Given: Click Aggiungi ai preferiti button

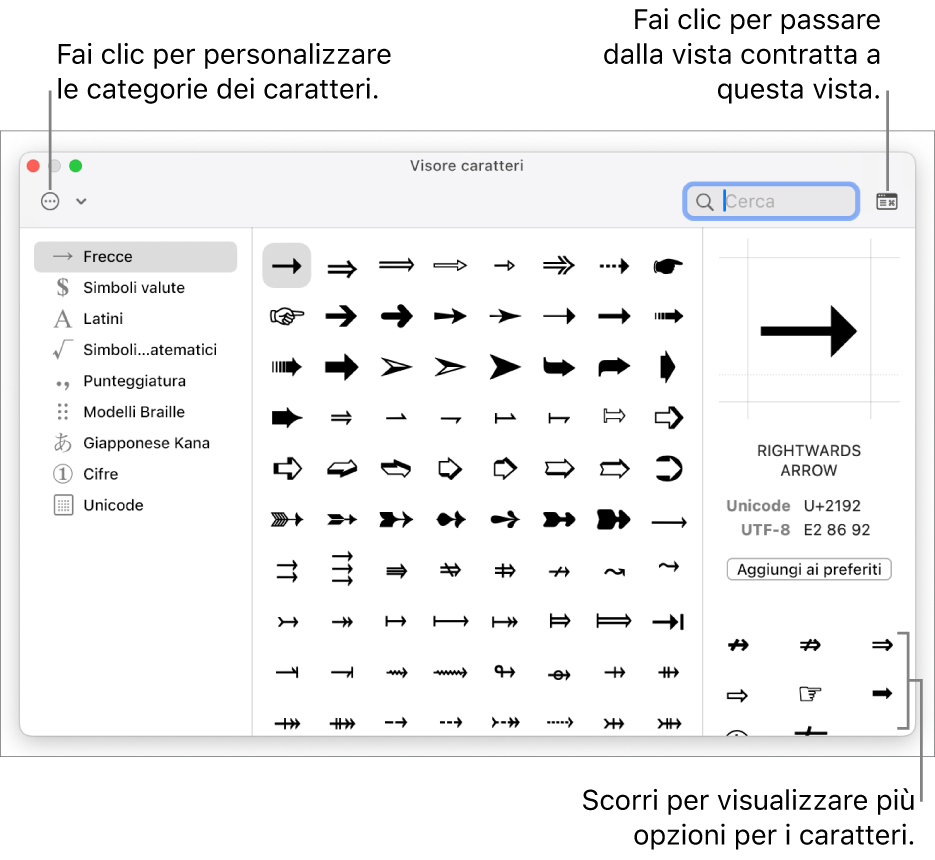Looking at the screenshot, I should pos(809,569).
